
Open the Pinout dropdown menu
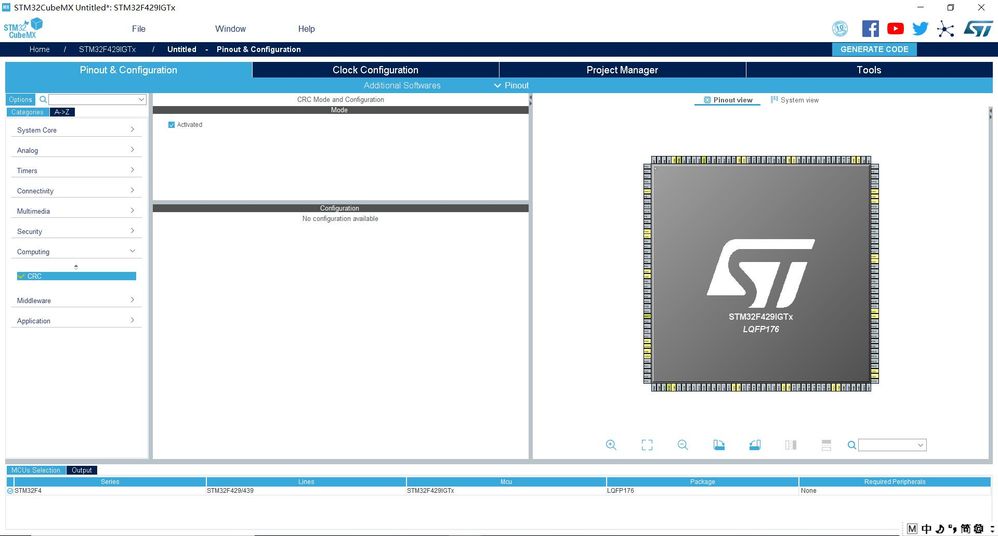(511, 85)
